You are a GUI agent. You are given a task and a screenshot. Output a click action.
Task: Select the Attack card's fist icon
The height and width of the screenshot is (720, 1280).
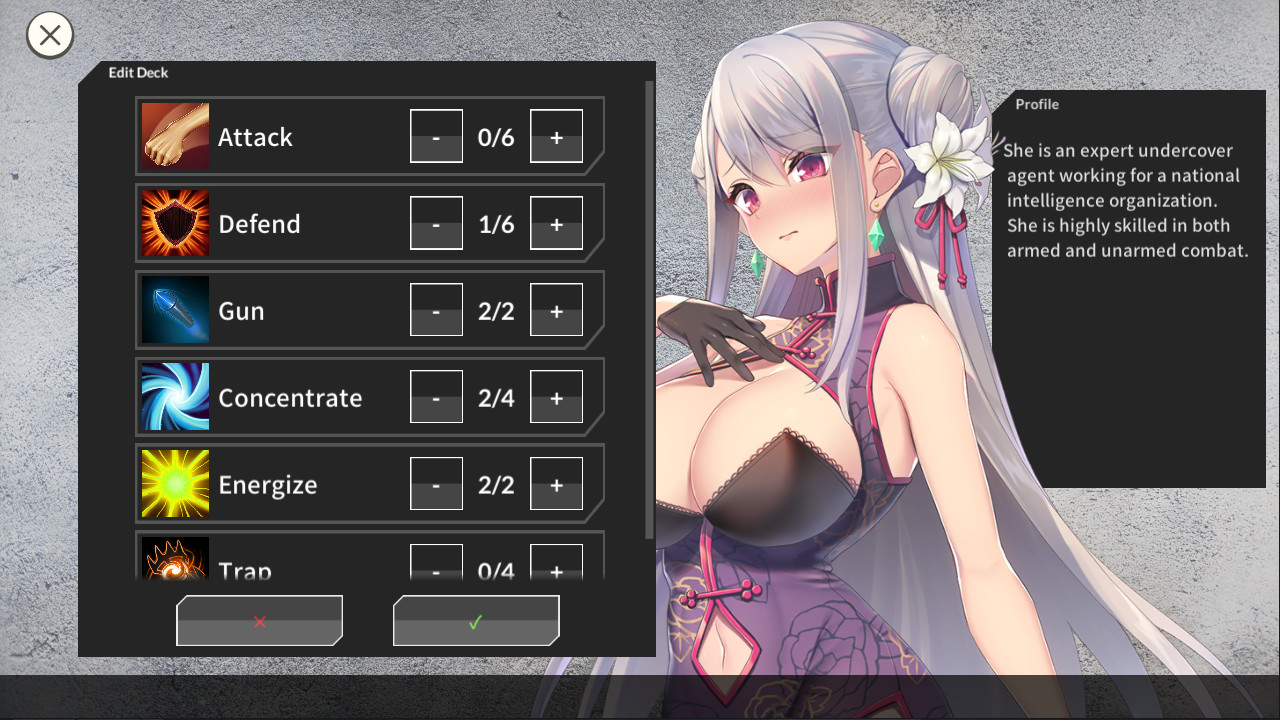pos(175,136)
